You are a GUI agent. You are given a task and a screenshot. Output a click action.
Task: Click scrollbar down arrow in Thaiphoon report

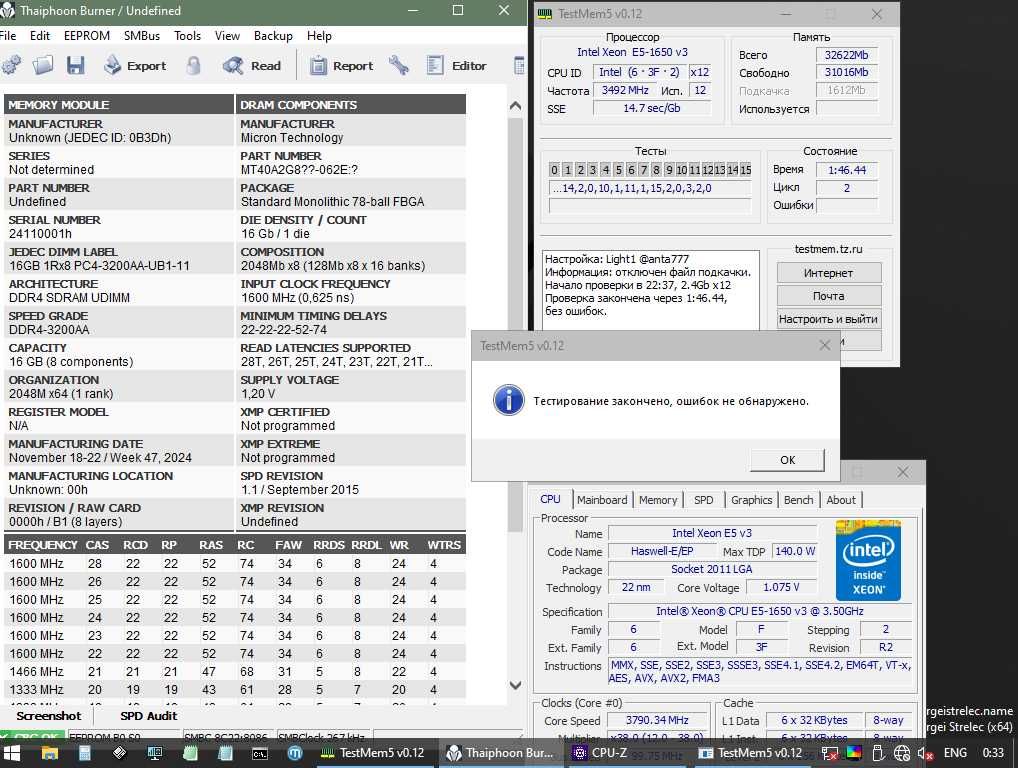pos(515,685)
